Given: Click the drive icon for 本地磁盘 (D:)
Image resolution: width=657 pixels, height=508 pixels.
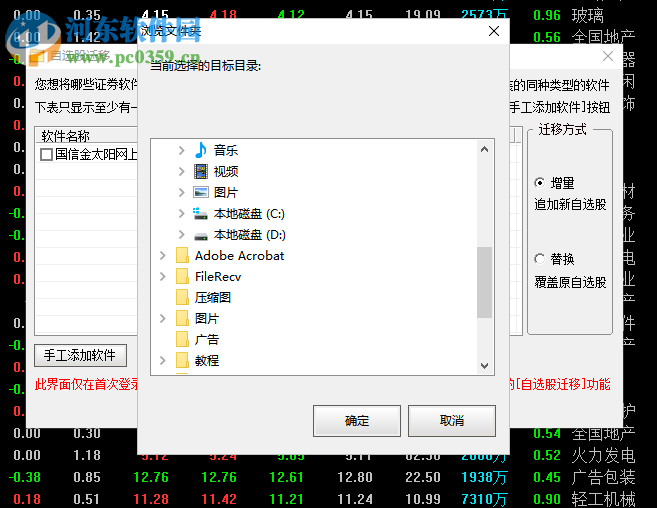Looking at the screenshot, I should (201, 236).
